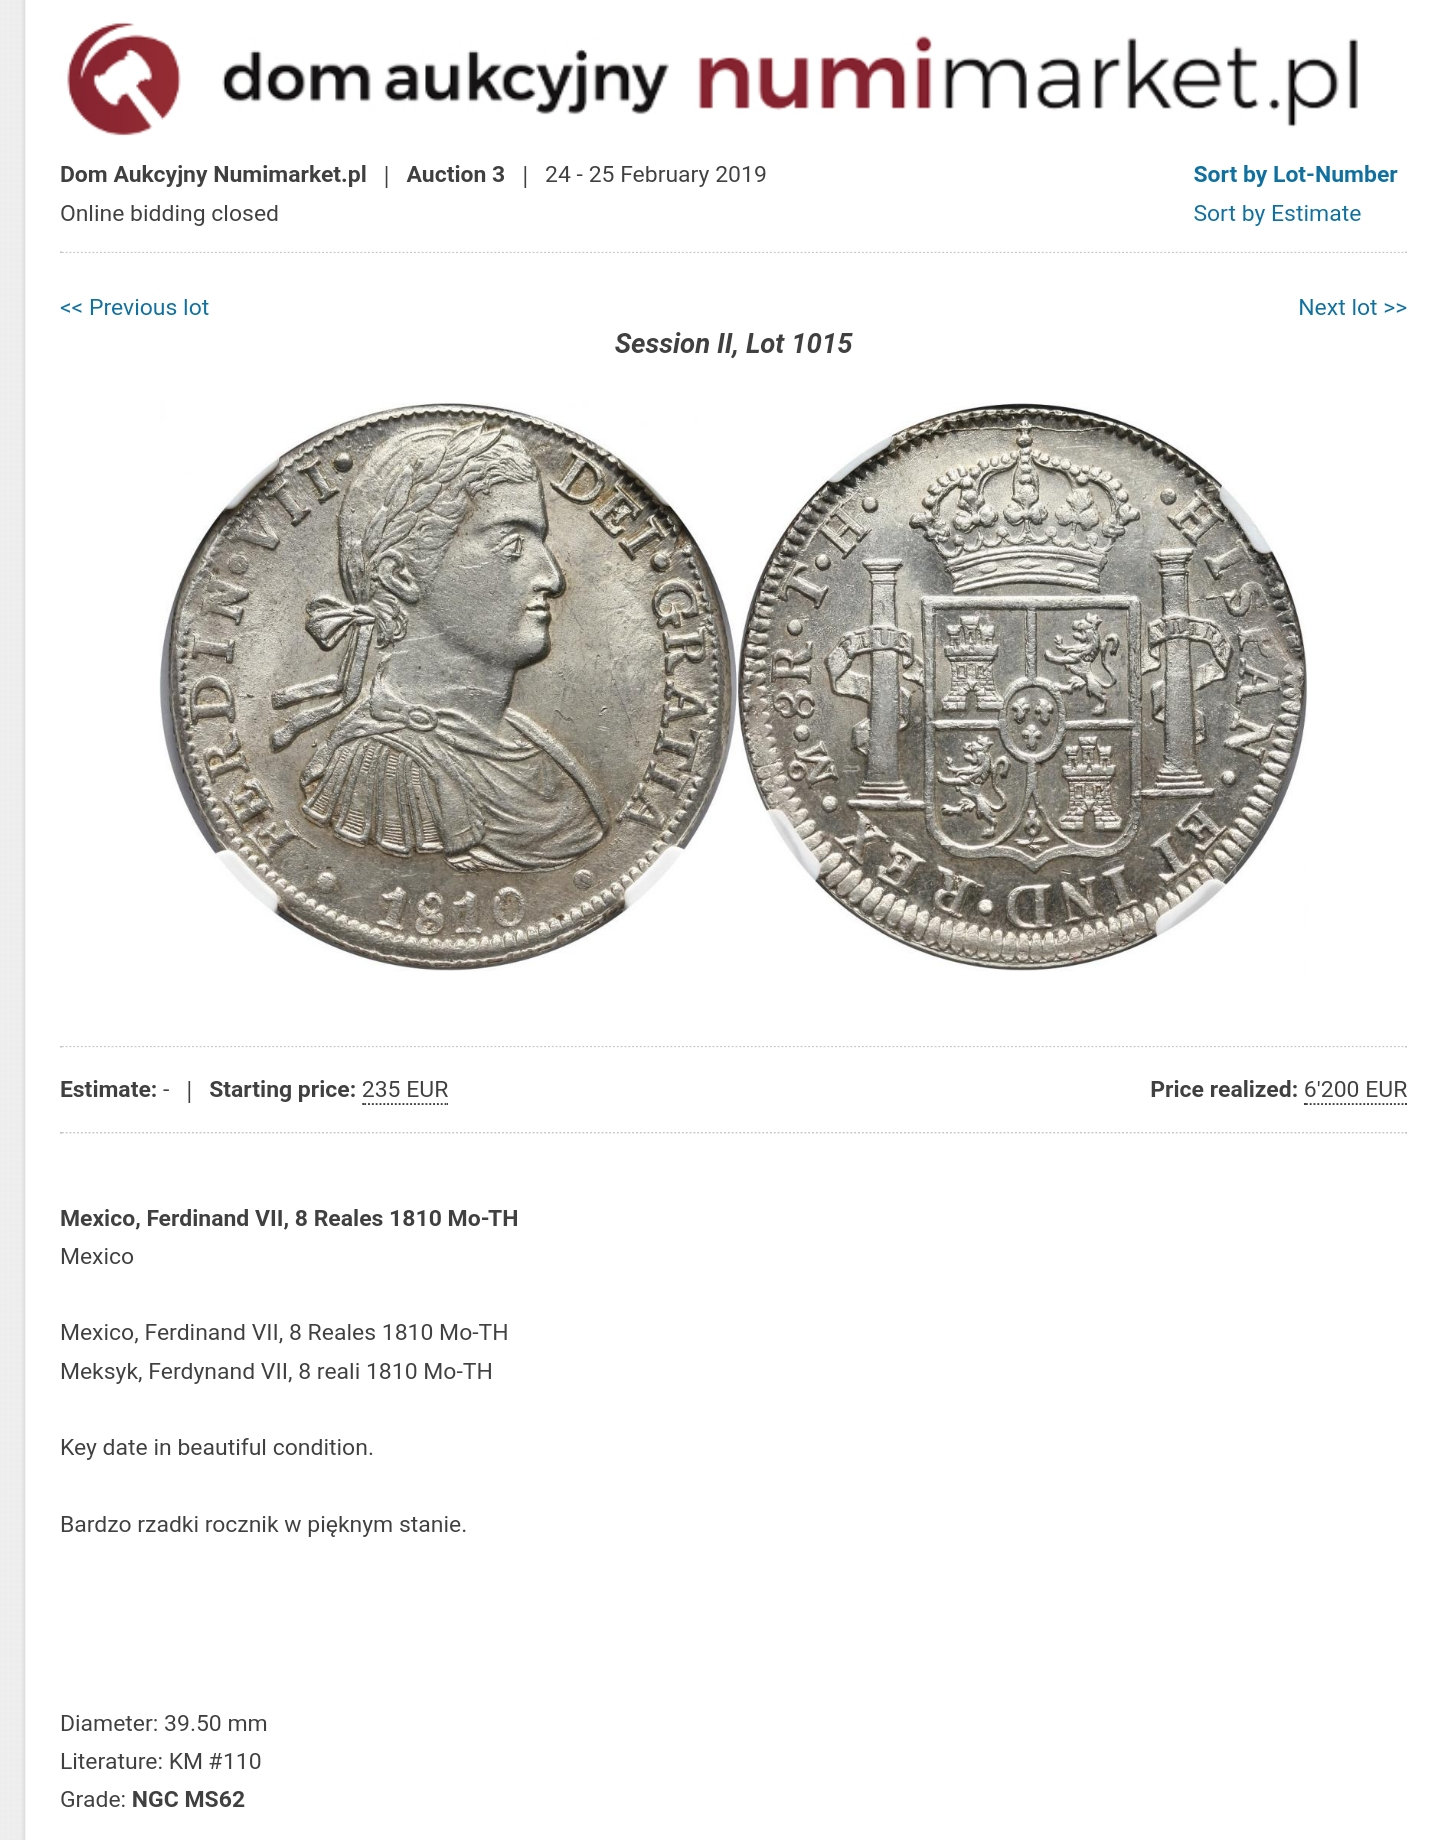Go to the Previous lot
Screen dimensions: 1440x1840
click(134, 307)
